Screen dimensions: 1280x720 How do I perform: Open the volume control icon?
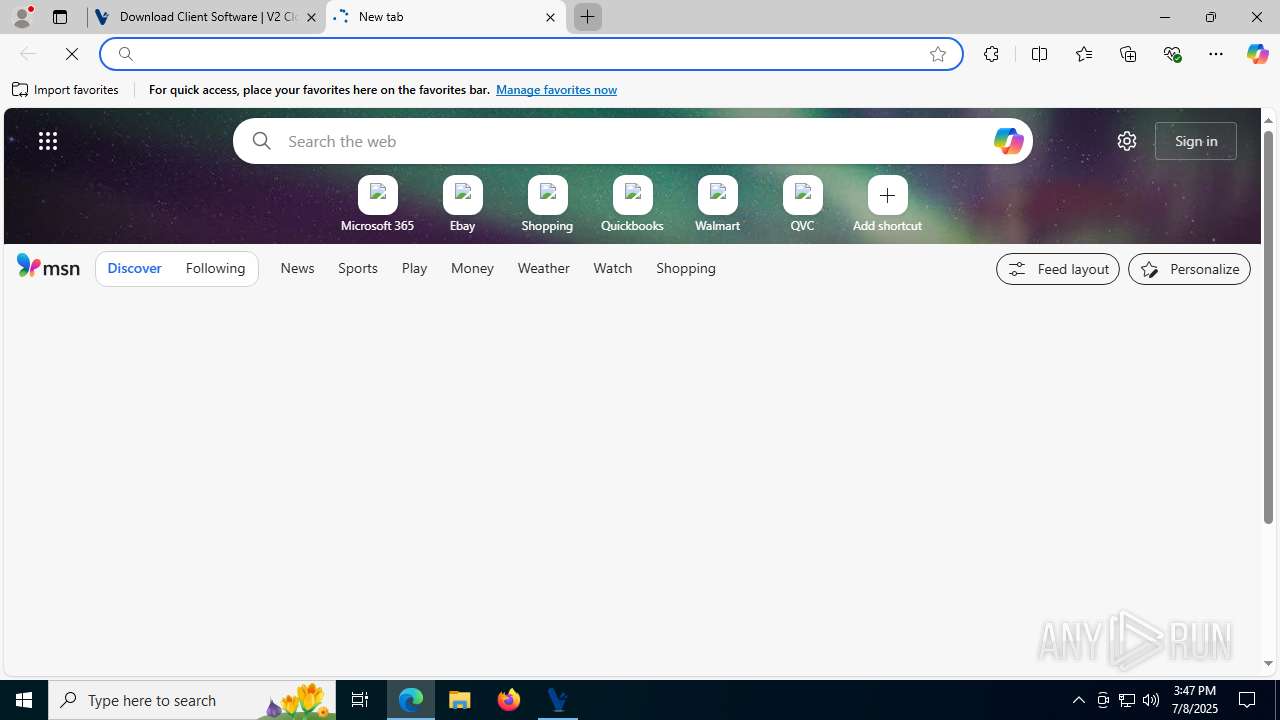(1151, 700)
